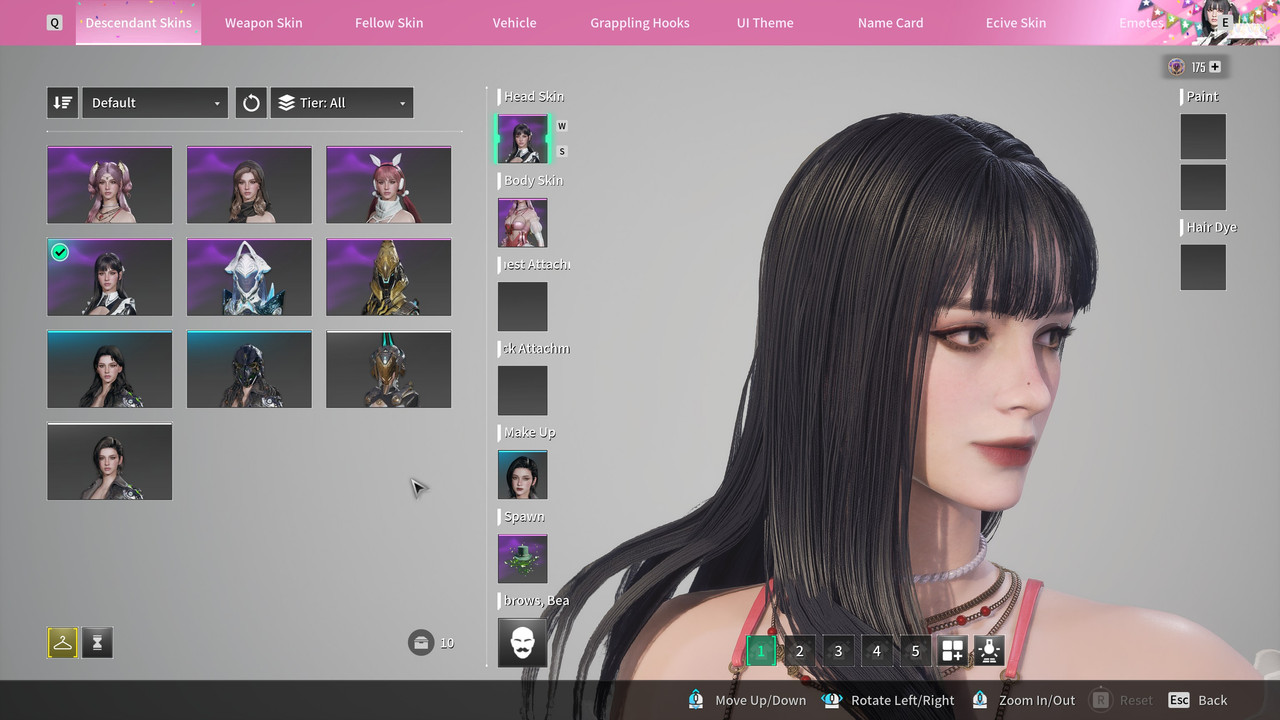Open the Grappling Hooks tab
This screenshot has height=720, width=1280.
coord(640,22)
